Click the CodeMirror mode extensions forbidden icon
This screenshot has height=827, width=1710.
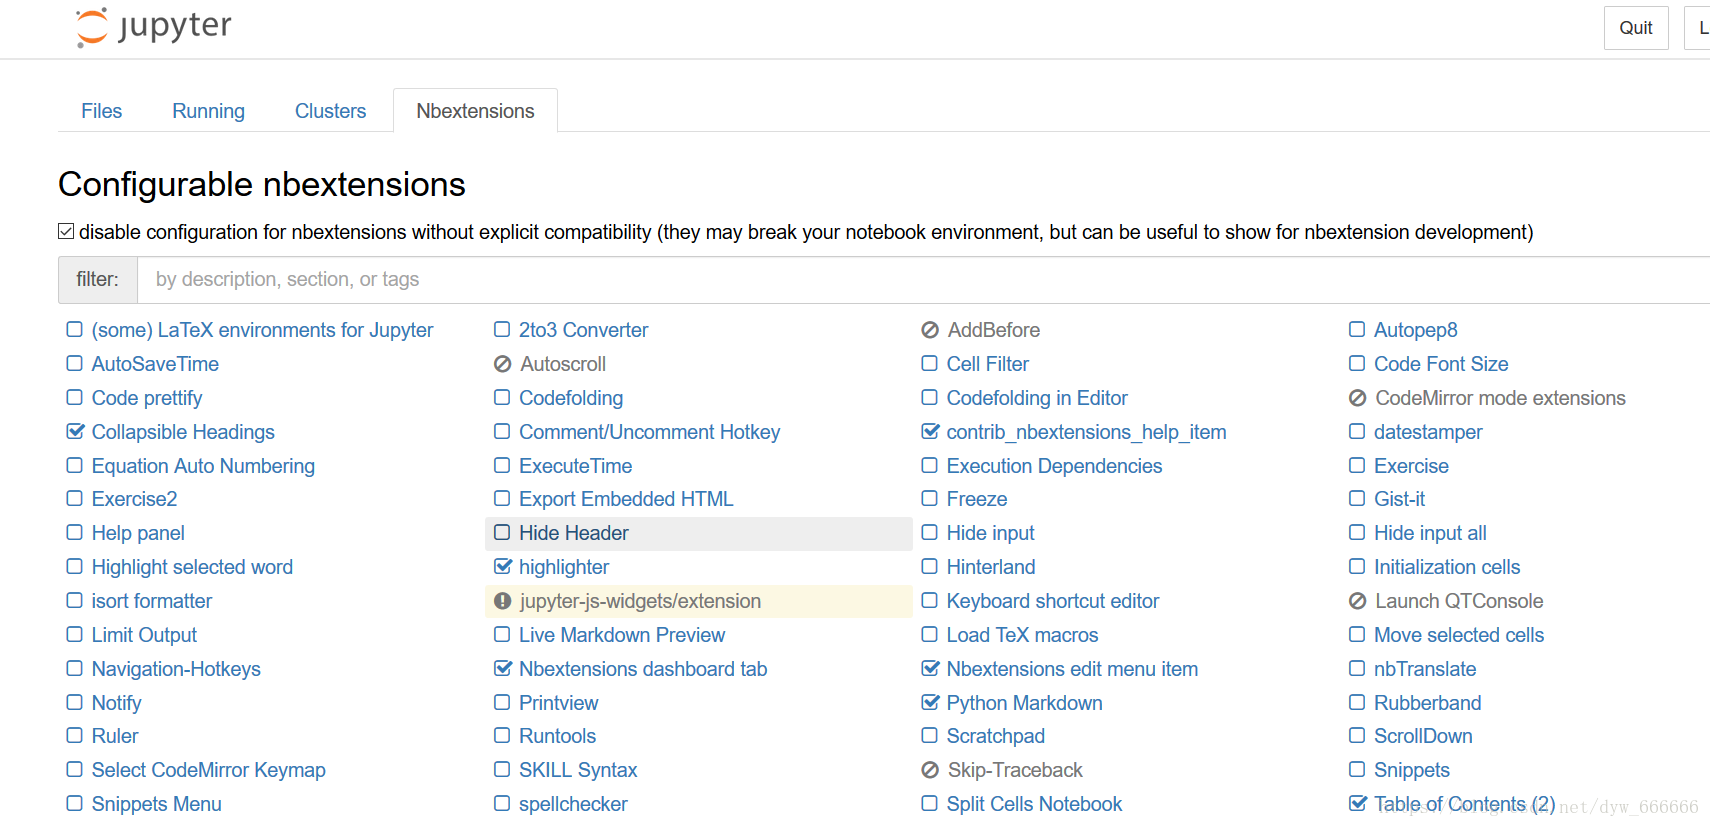(1357, 398)
